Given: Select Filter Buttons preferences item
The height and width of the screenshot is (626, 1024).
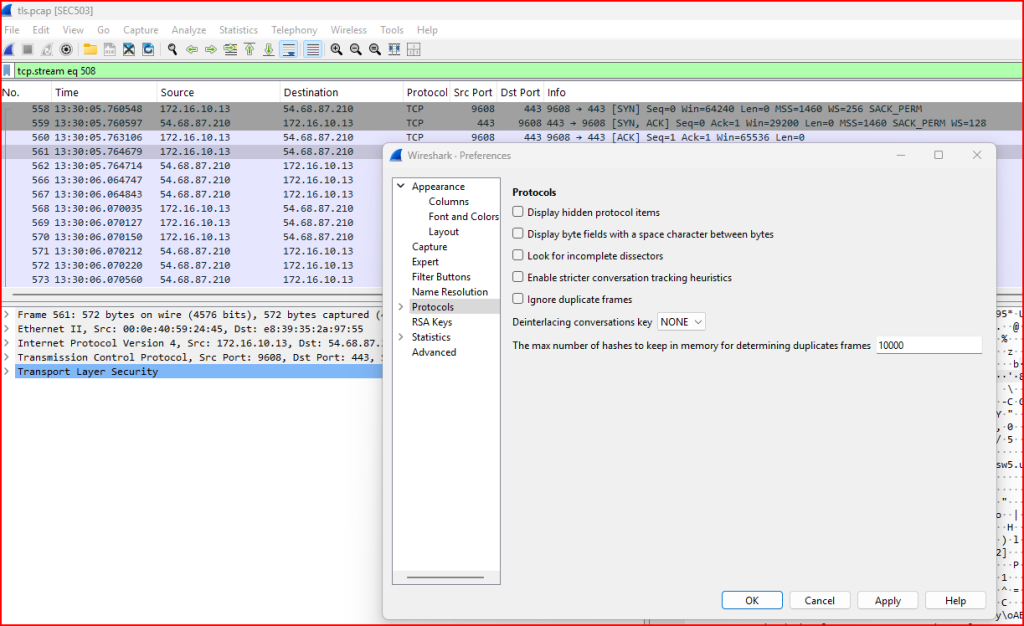Looking at the screenshot, I should click(441, 277).
